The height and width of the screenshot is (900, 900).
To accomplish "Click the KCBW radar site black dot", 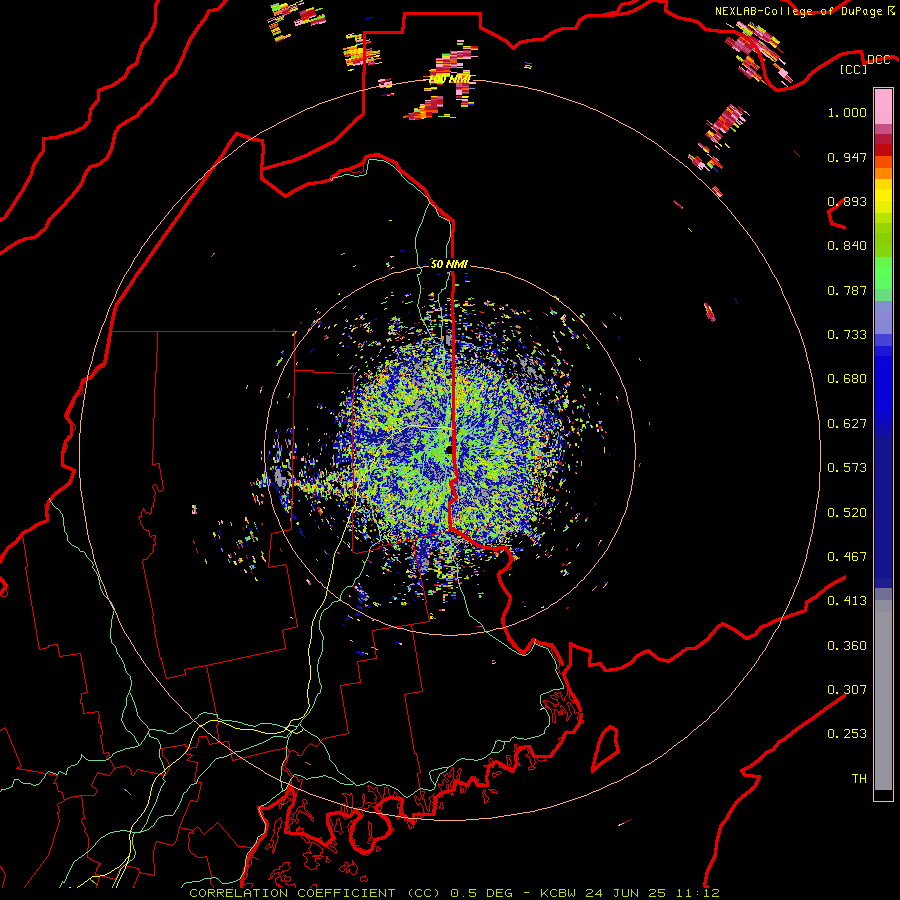I will pyautogui.click(x=449, y=450).
